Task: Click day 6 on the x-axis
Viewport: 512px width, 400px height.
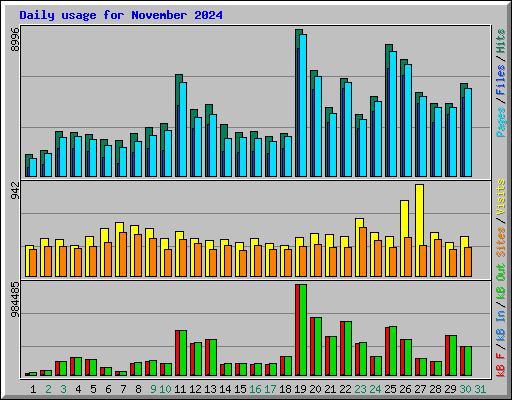Action: click(x=108, y=389)
